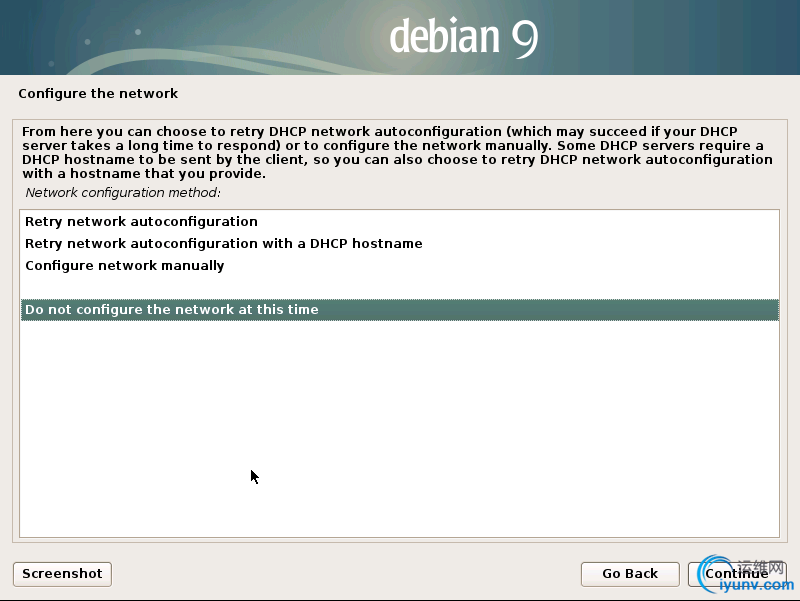Image resolution: width=800 pixels, height=601 pixels.
Task: Choose Retry network autoconfiguration with a DHCP hostname
Action: 399,244
